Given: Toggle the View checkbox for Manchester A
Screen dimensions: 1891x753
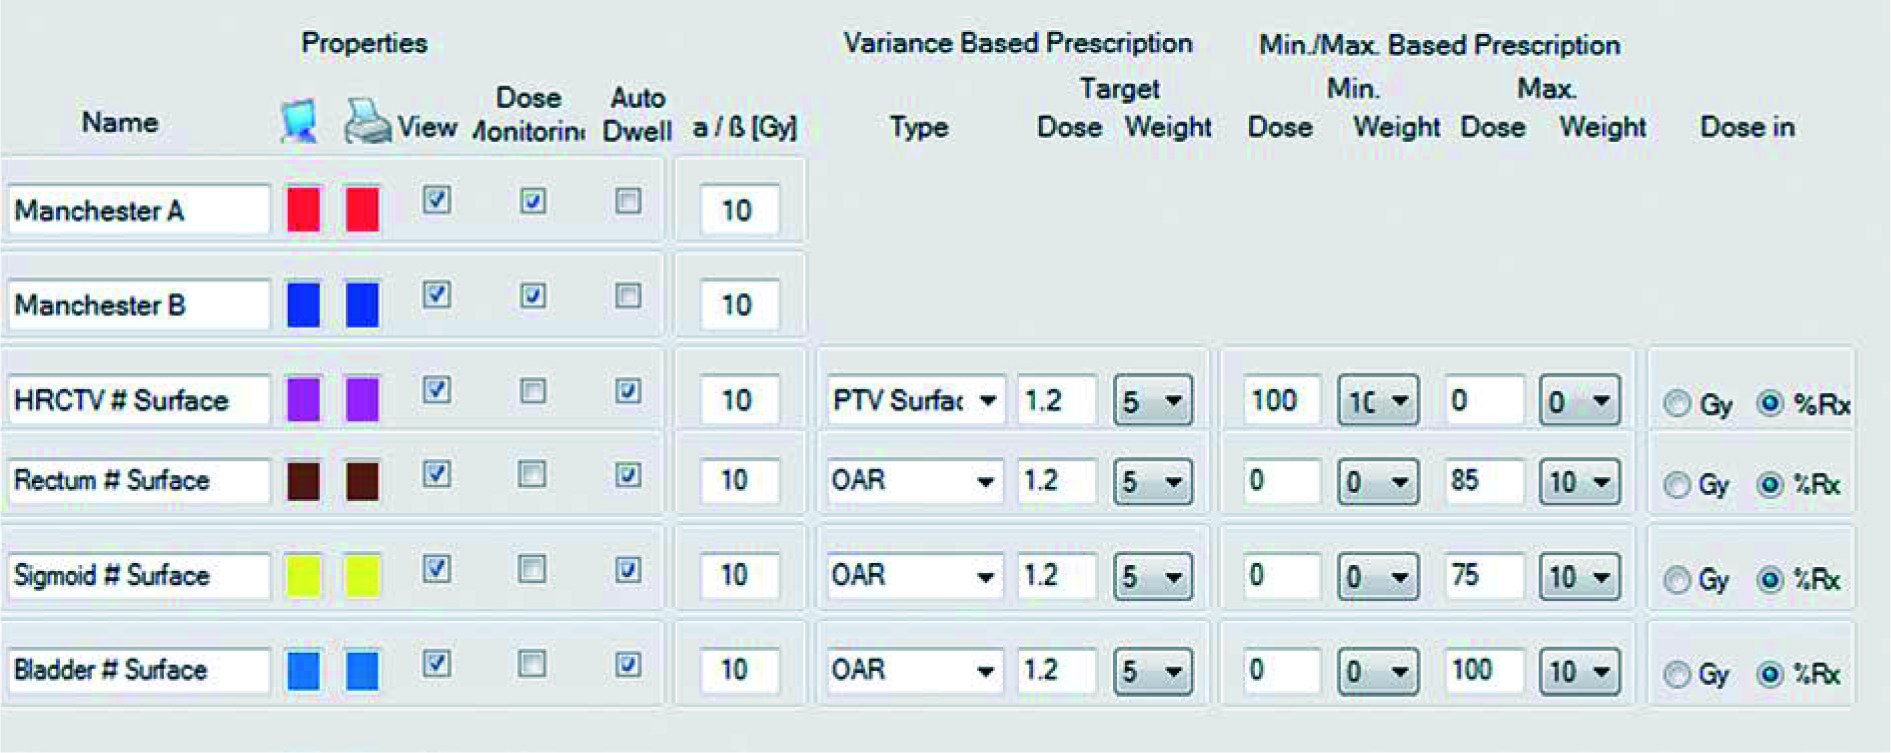Looking at the screenshot, I should coord(436,200).
